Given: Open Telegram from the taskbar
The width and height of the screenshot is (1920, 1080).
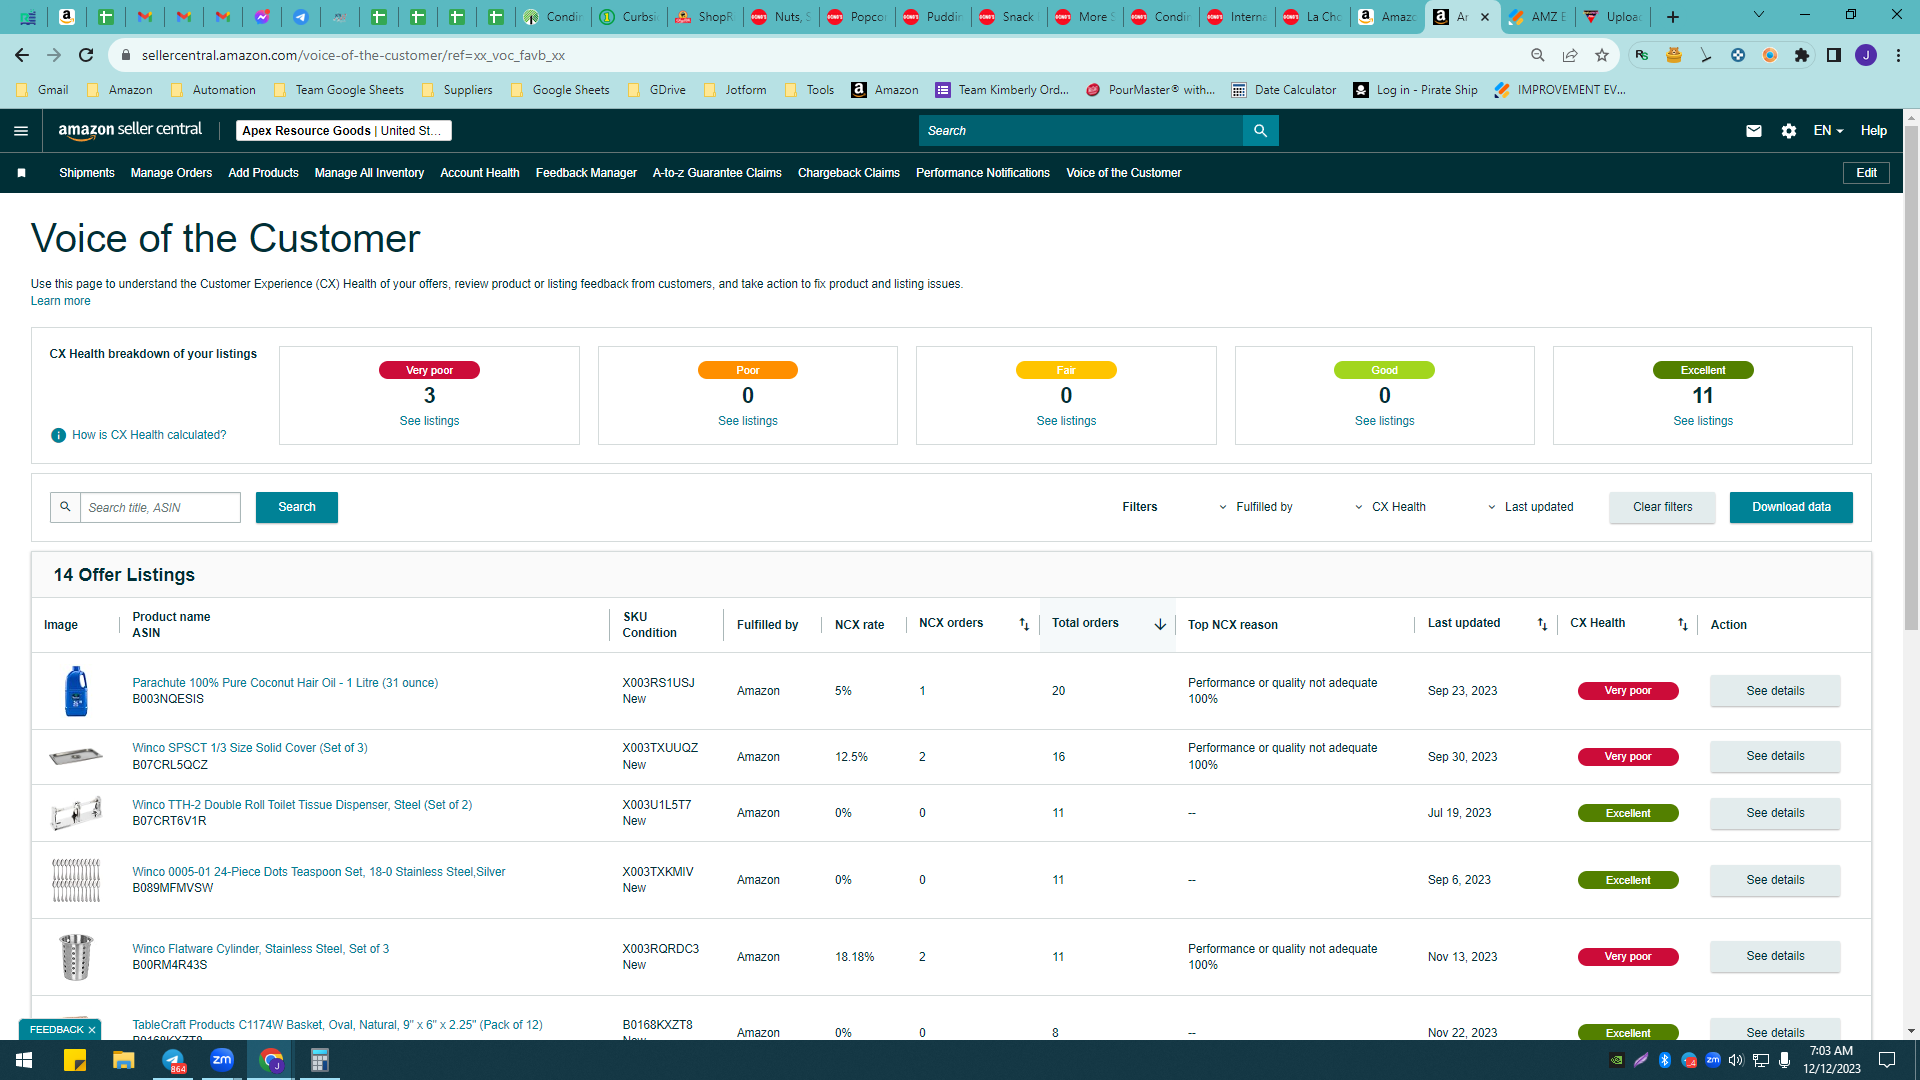Looking at the screenshot, I should [x=173, y=1060].
